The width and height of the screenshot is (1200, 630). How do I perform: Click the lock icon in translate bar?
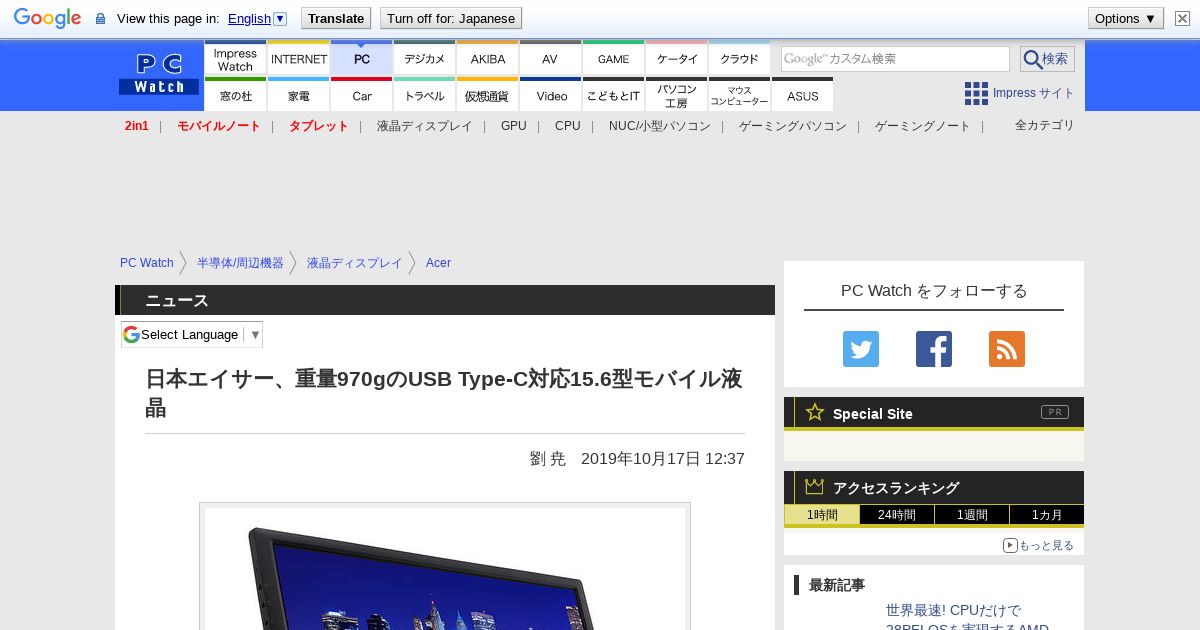[100, 18]
